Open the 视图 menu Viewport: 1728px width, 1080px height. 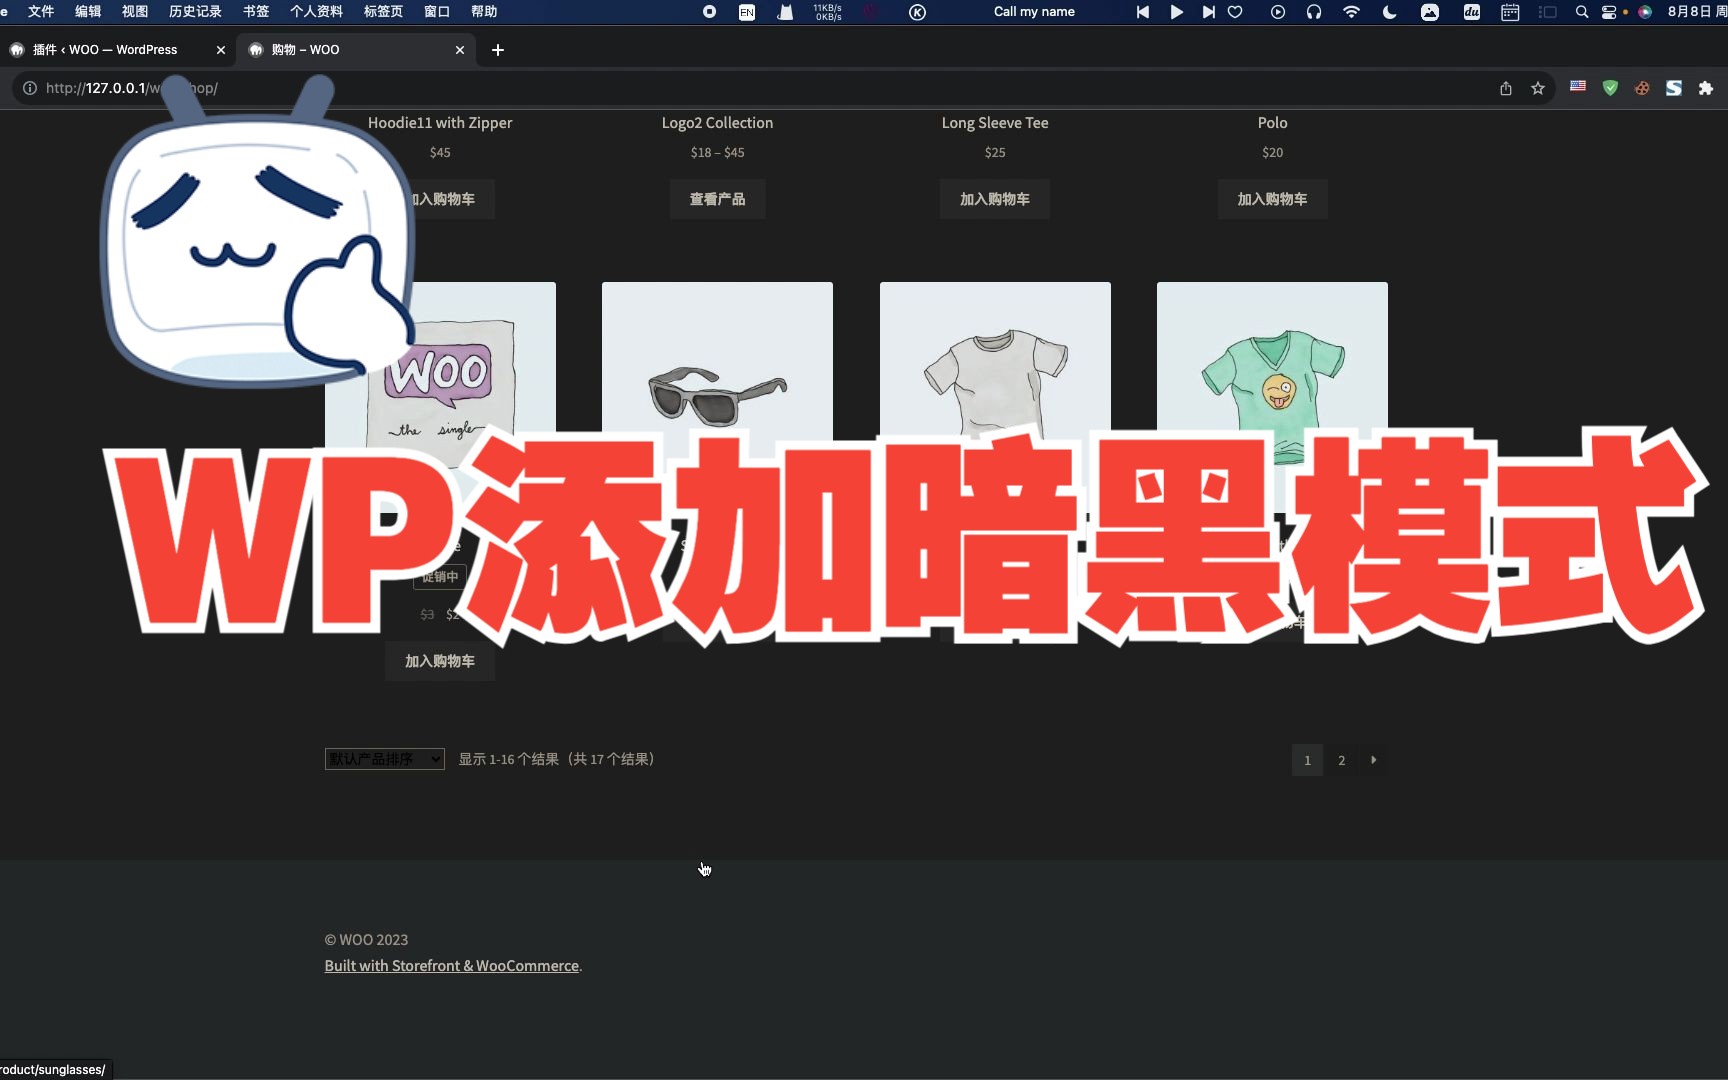click(x=135, y=12)
